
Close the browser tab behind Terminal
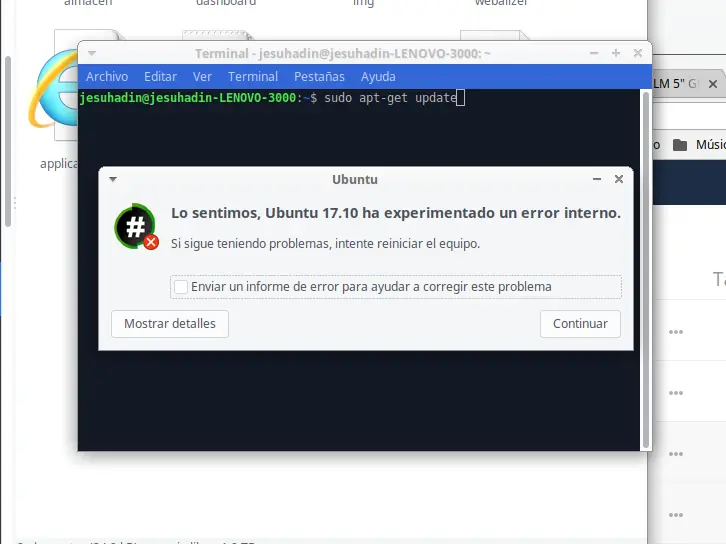713,84
